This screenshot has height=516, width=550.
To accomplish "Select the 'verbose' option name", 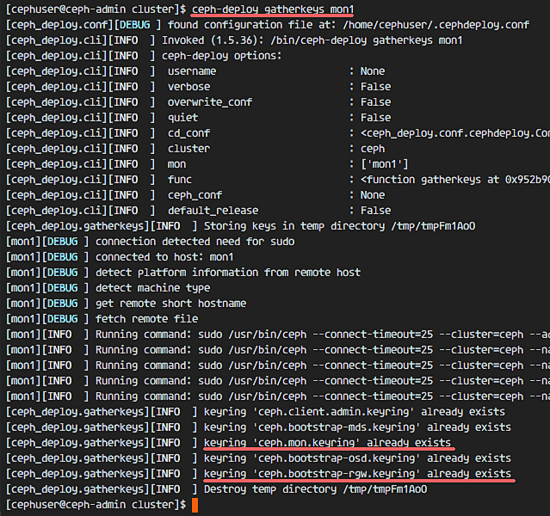I will tap(189, 87).
